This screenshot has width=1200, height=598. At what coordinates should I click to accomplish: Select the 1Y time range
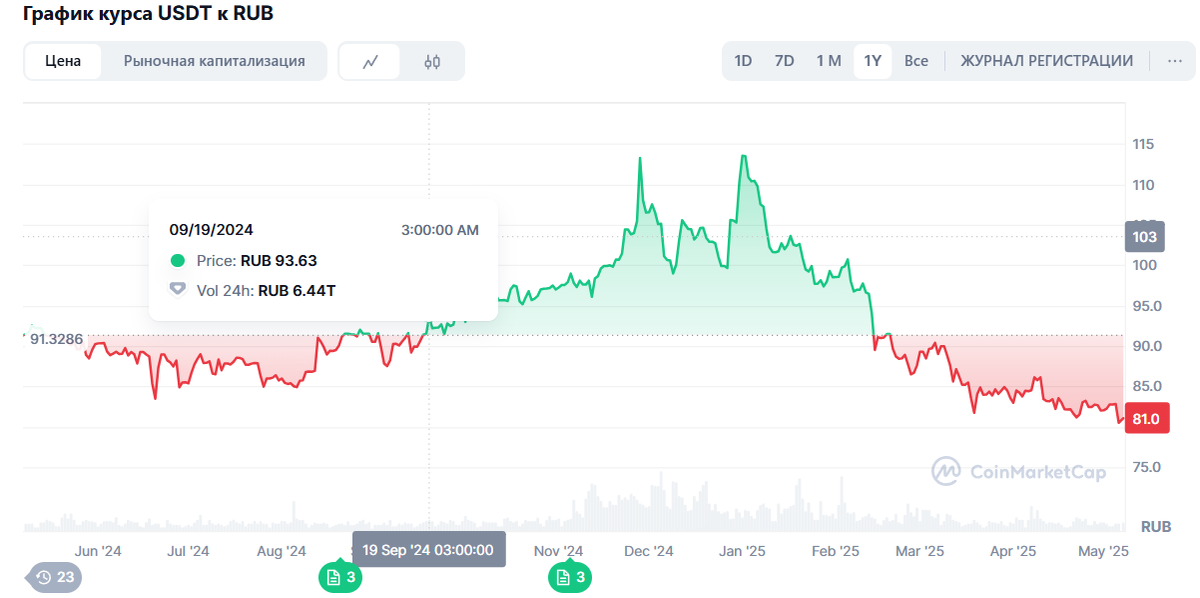tap(871, 60)
